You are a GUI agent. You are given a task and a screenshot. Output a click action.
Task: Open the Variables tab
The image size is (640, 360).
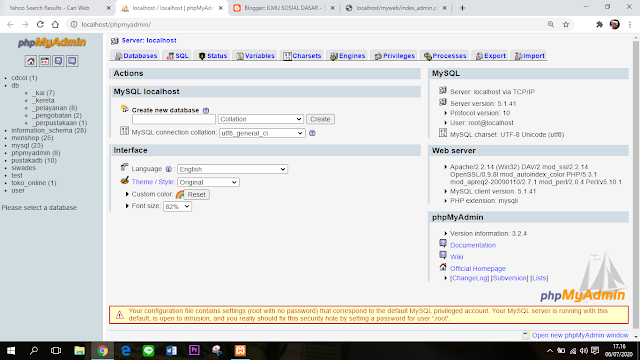(x=255, y=56)
